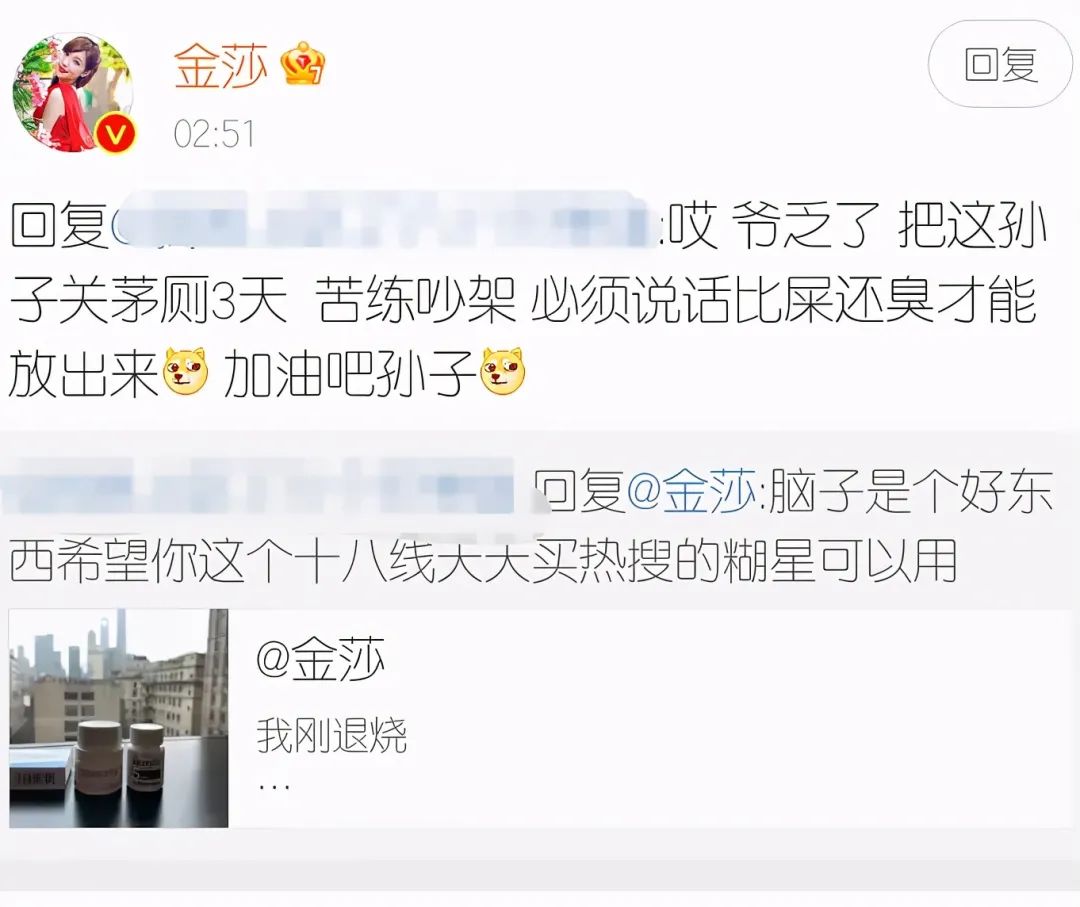Tap the crown membership icon
Image resolution: width=1080 pixels, height=907 pixels.
click(x=303, y=64)
